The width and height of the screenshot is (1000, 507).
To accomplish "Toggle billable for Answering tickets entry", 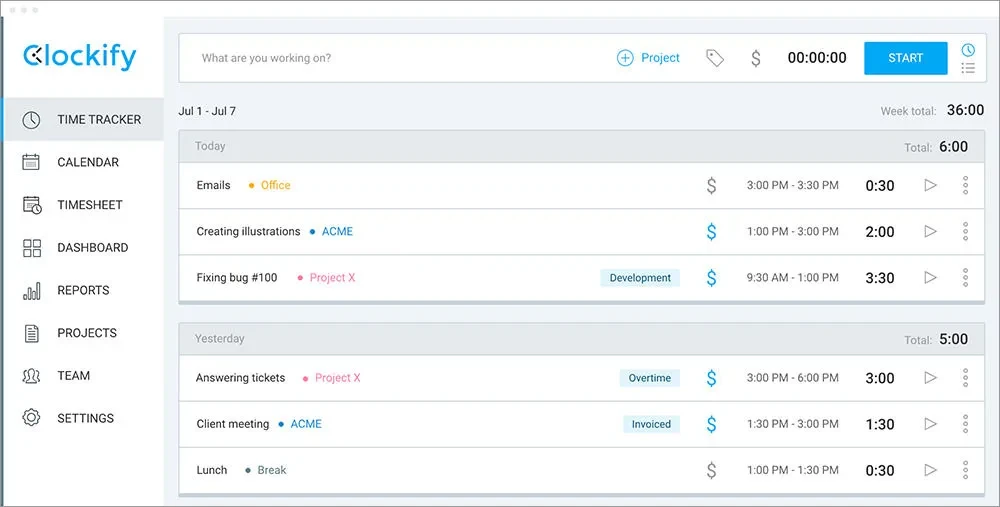I will 711,378.
